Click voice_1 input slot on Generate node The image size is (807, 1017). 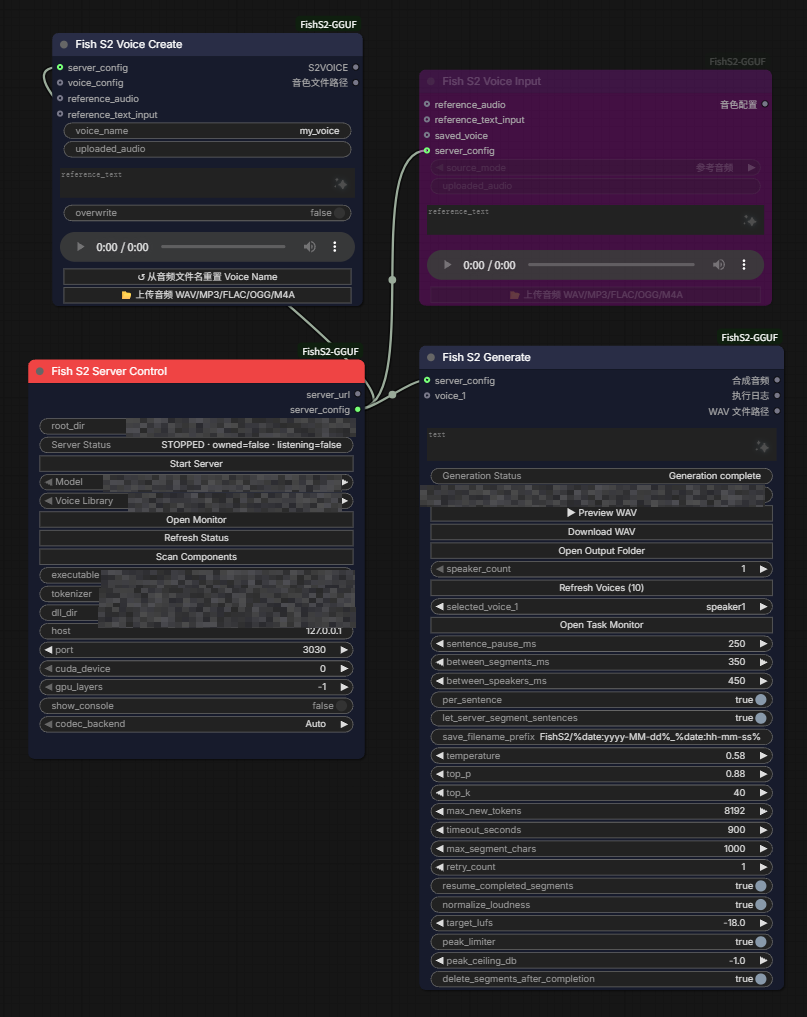coord(427,396)
